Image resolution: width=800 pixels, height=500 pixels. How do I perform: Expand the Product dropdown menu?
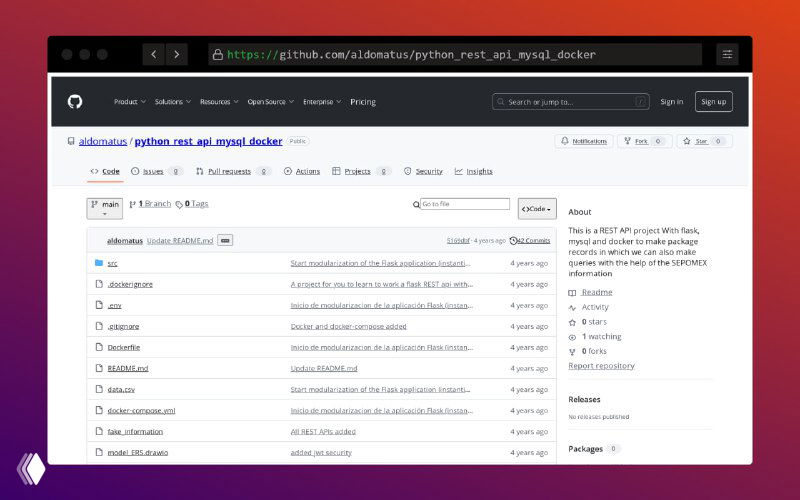click(130, 102)
